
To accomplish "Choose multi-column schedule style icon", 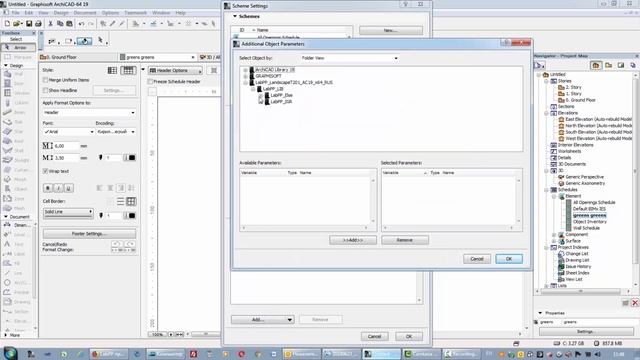I will 128,71.
